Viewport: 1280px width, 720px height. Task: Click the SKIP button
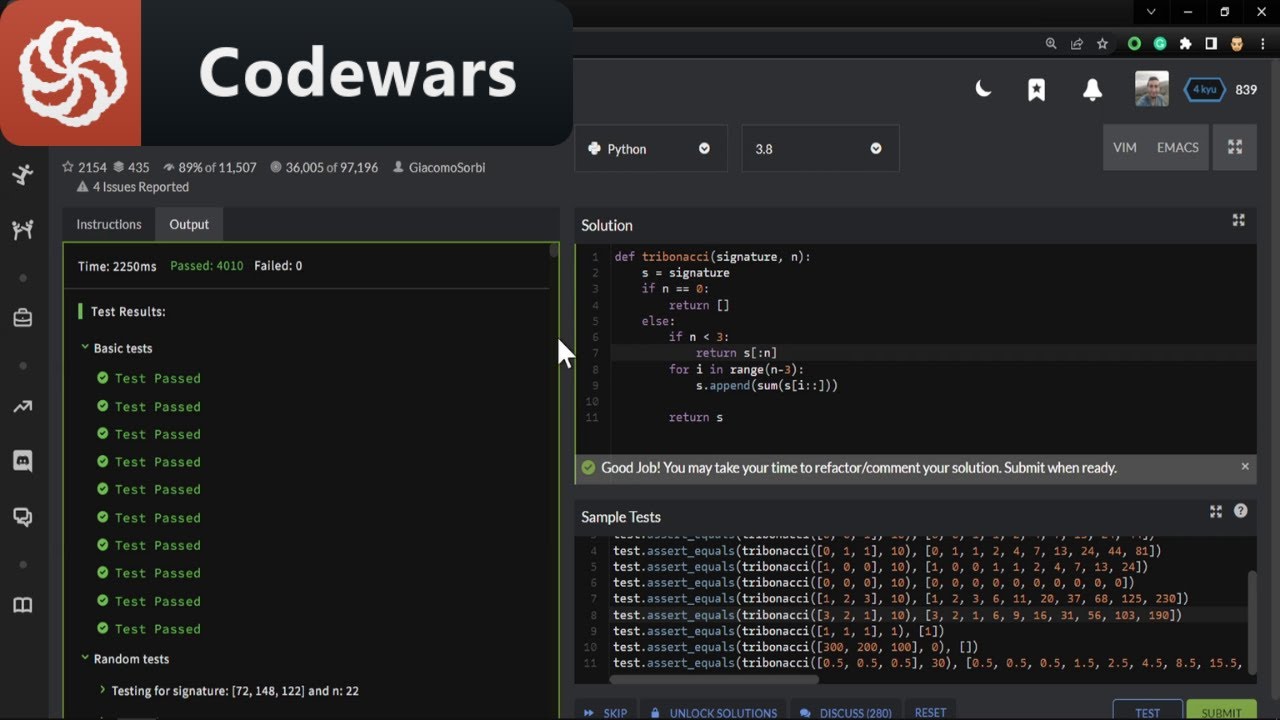[606, 712]
